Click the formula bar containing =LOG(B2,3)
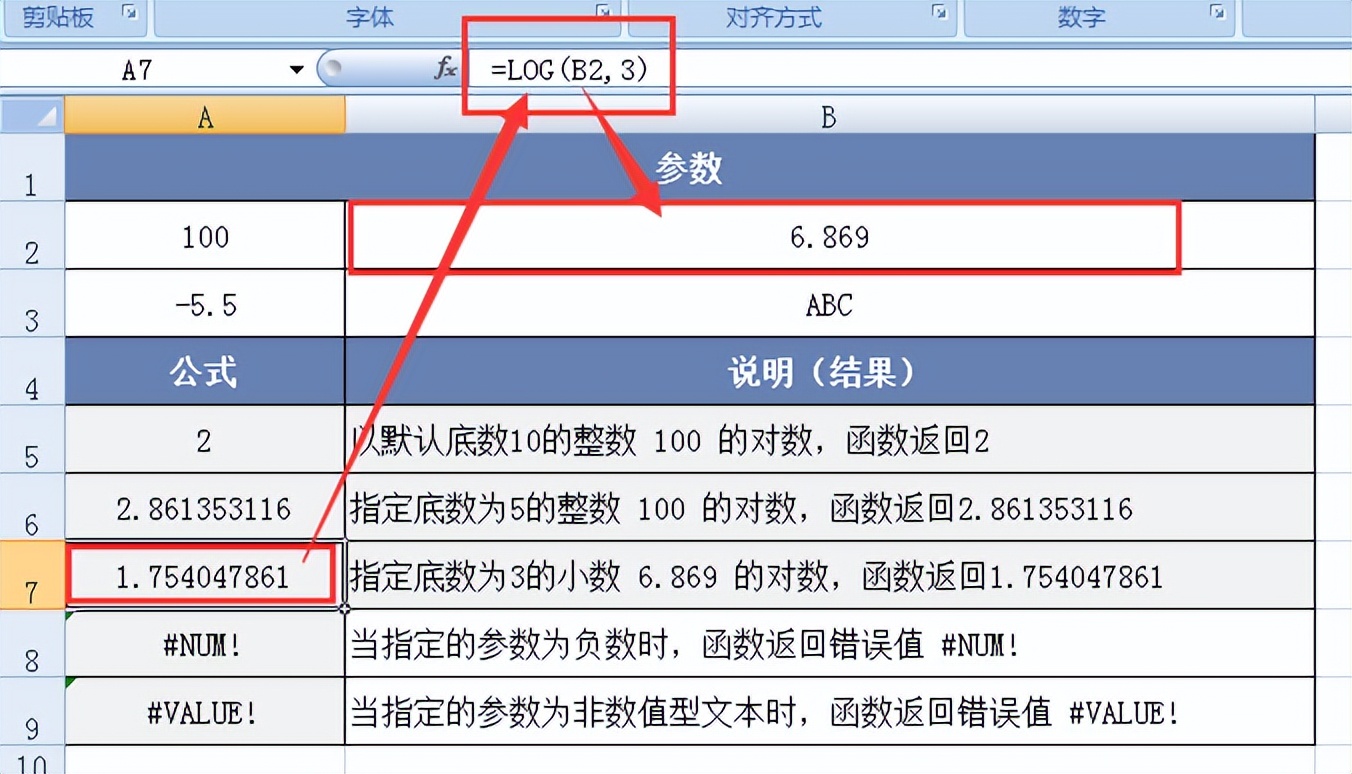The height and width of the screenshot is (774, 1352). pyautogui.click(x=905, y=70)
